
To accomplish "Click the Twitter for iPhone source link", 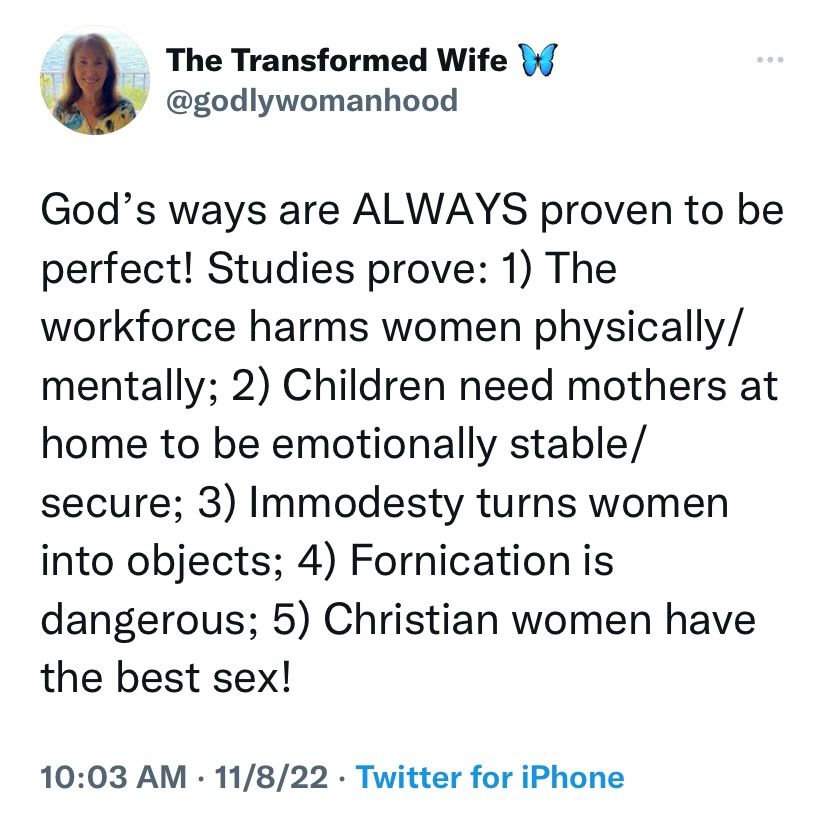I will [490, 777].
